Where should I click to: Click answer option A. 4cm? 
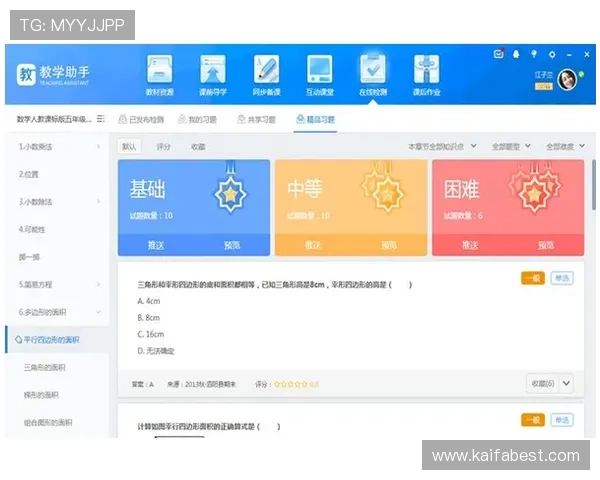148,301
